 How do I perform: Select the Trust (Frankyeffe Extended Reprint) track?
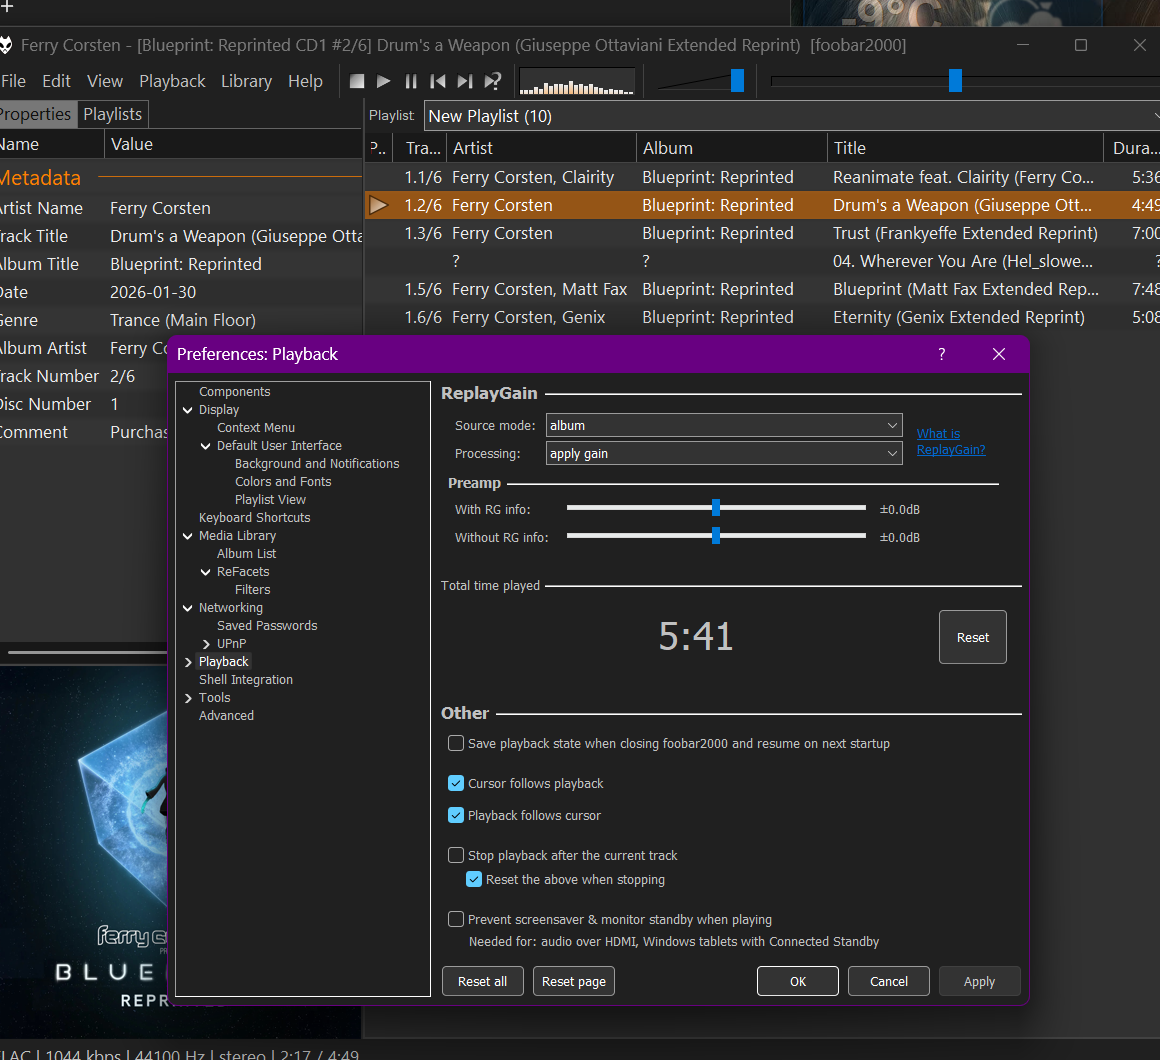click(x=763, y=233)
